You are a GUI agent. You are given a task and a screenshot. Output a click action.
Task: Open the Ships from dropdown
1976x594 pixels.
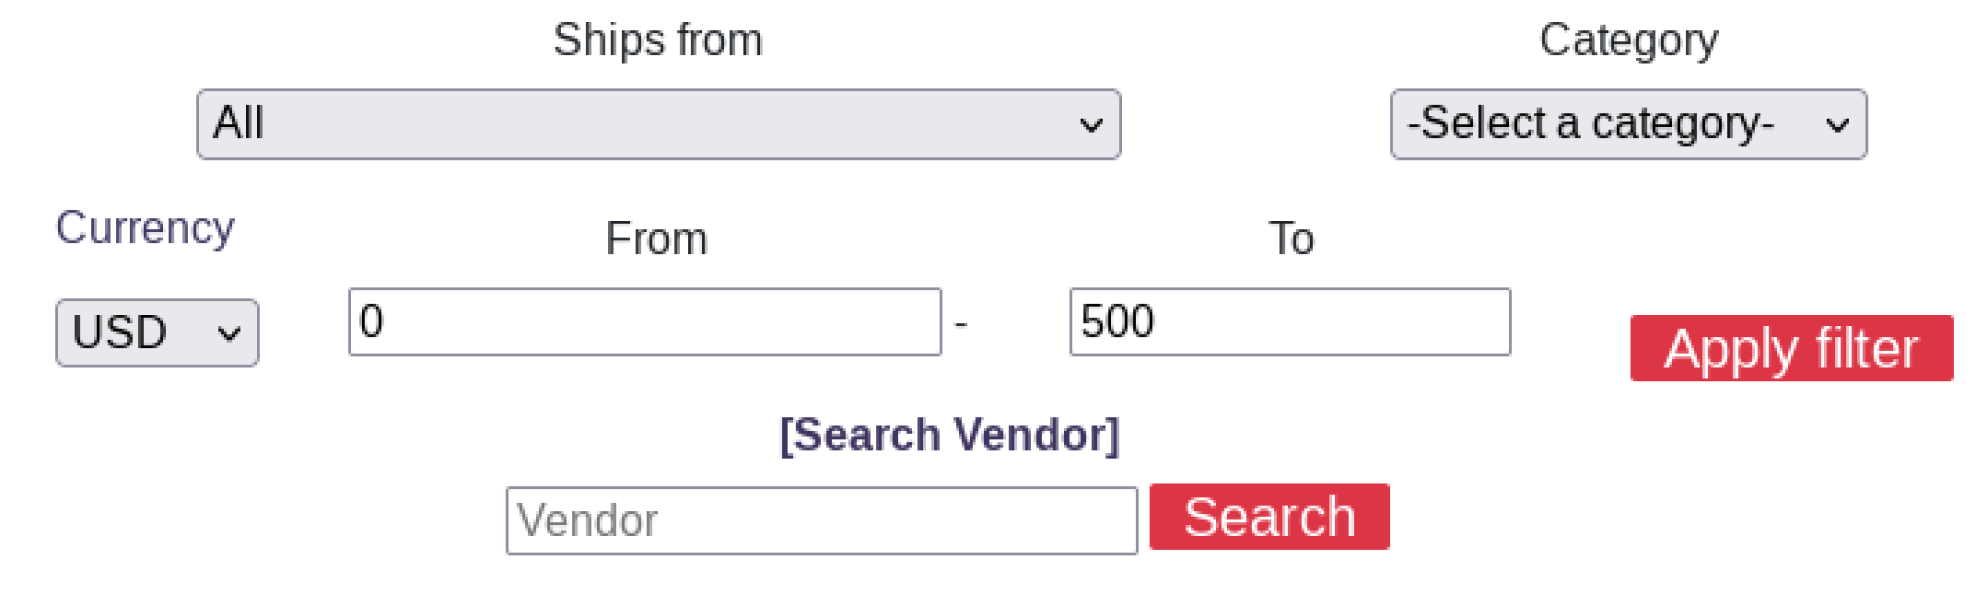[x=657, y=124]
